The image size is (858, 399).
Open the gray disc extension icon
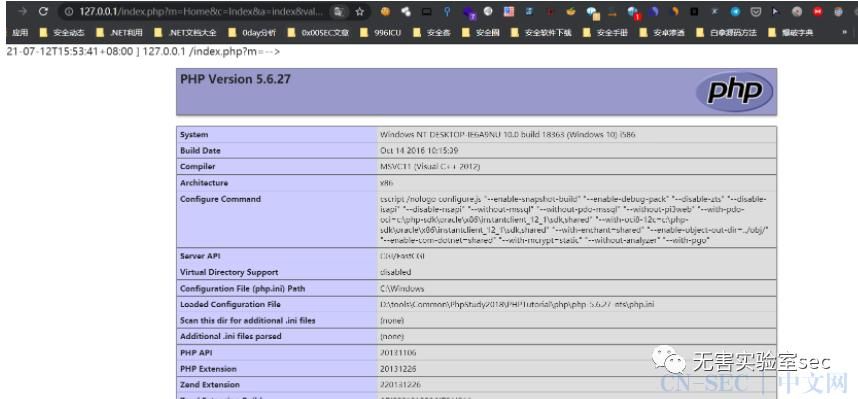pos(797,11)
